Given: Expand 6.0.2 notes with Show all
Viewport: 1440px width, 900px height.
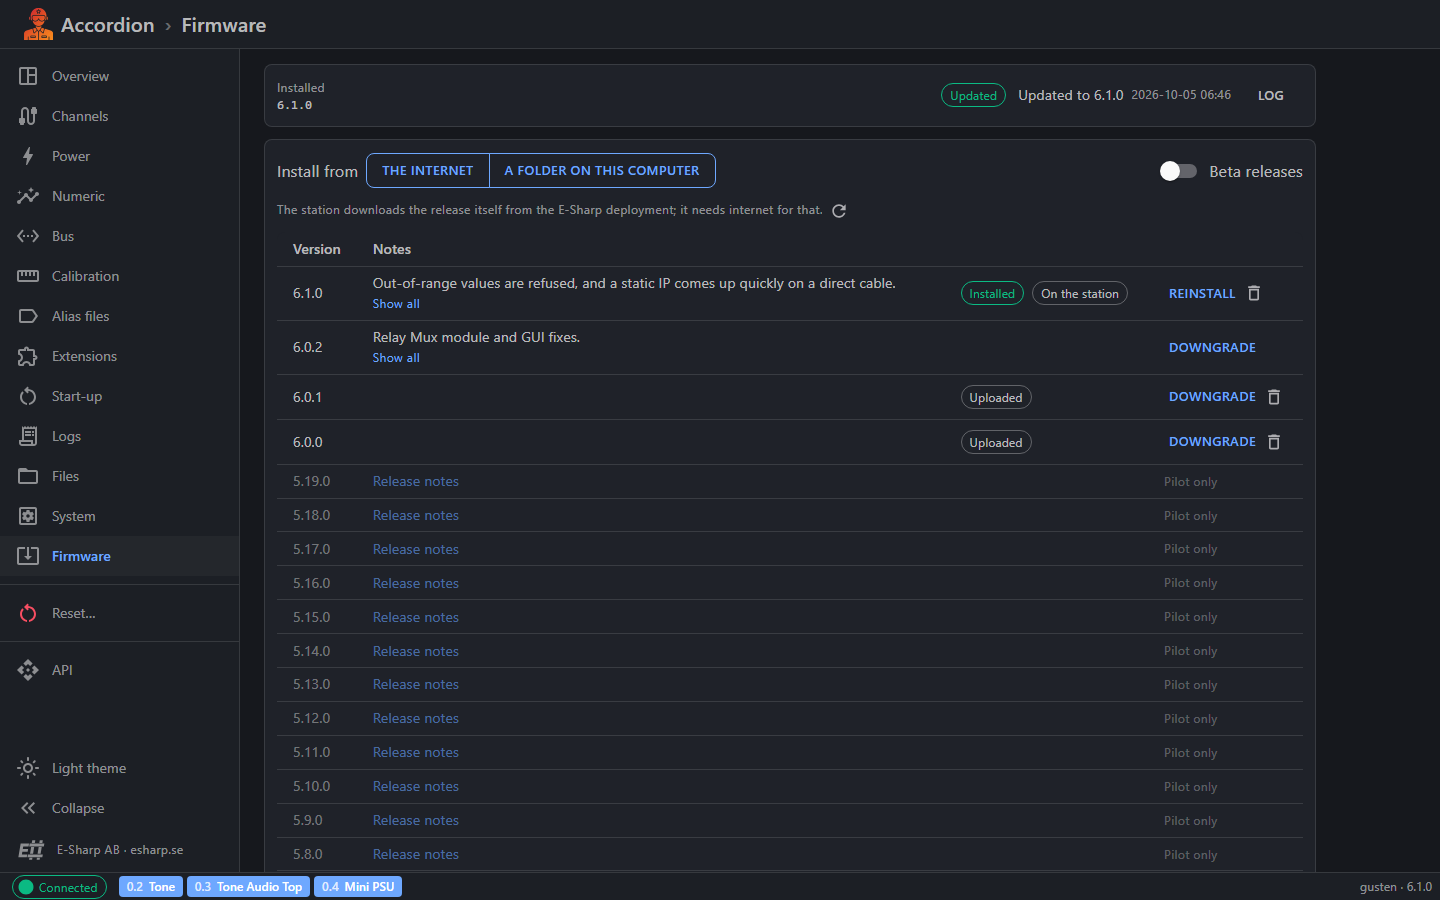Looking at the screenshot, I should 396,358.
